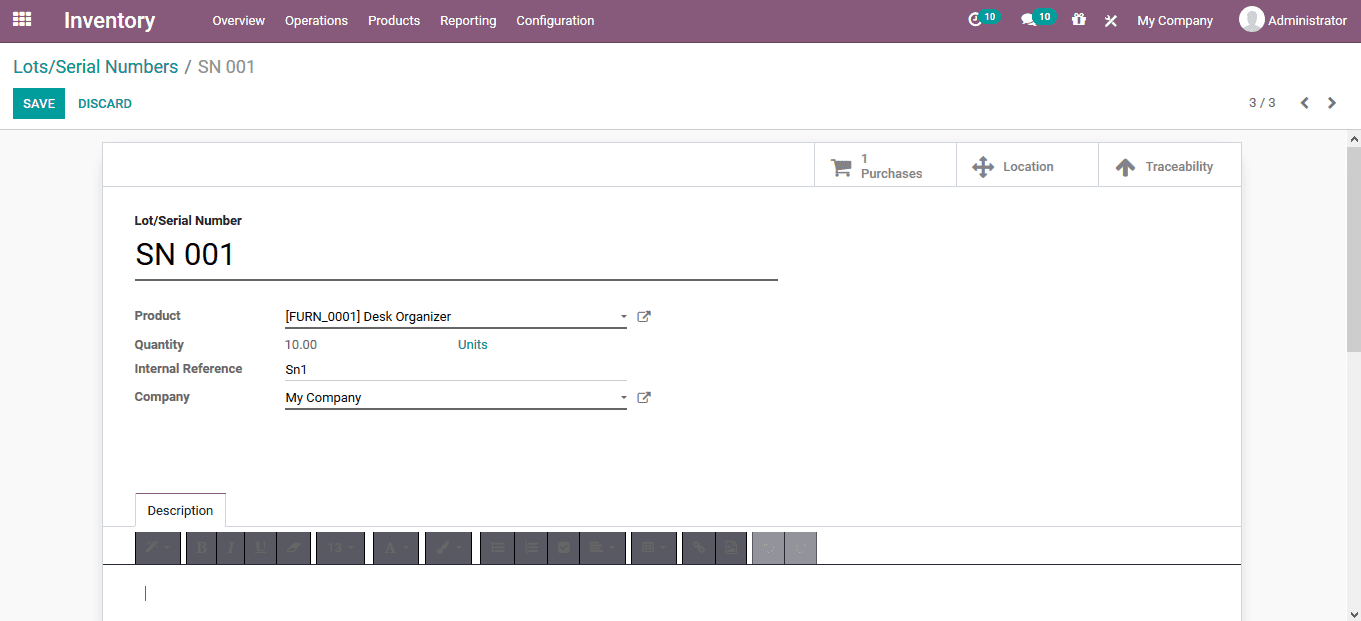The image size is (1361, 621).
Task: Open the Reporting menu
Action: click(468, 20)
